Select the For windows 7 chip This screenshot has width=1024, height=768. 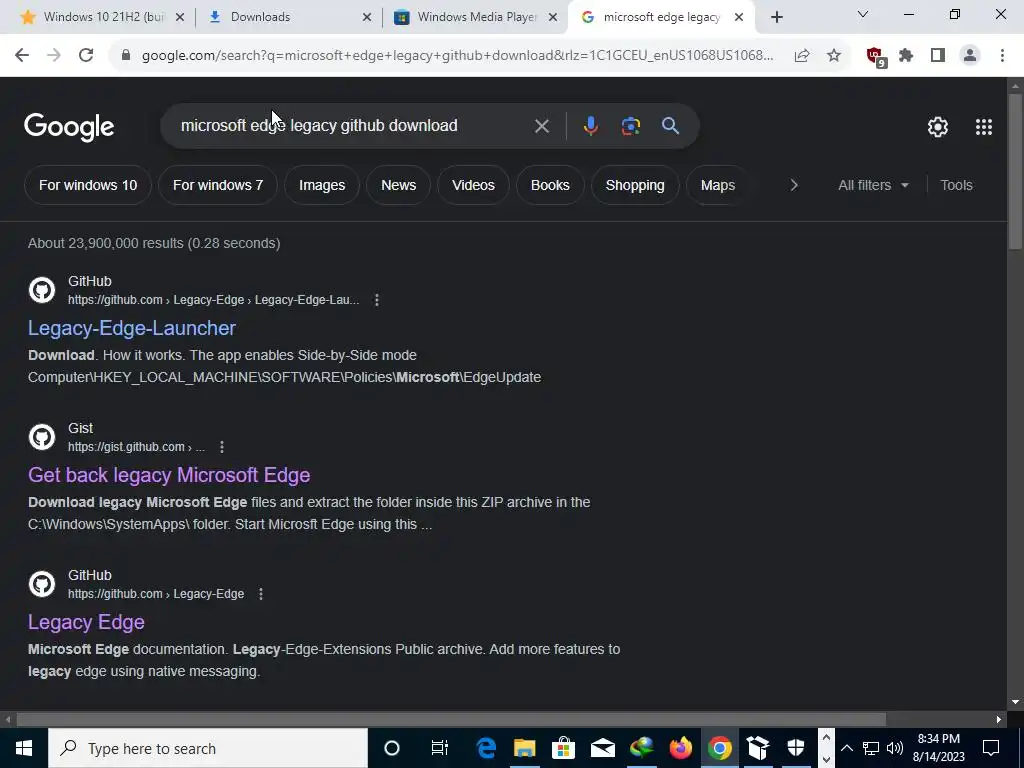217,185
